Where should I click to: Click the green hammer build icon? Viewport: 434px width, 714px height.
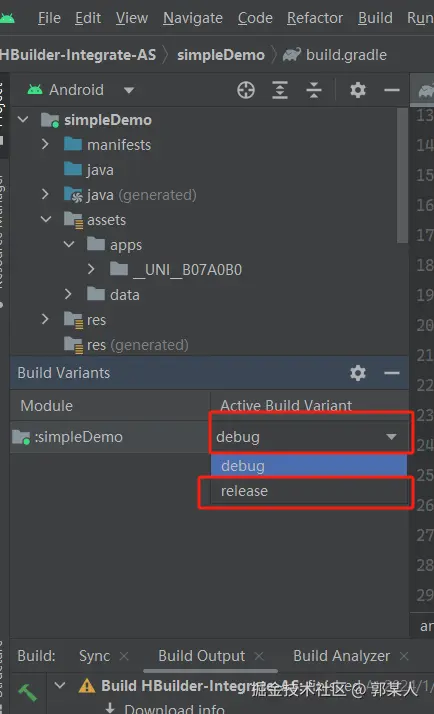pyautogui.click(x=27, y=693)
